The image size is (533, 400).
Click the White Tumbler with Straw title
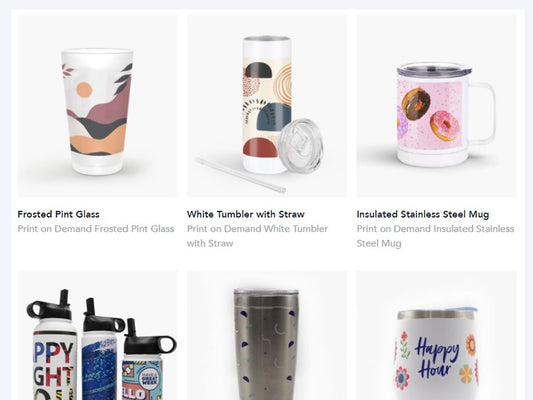246,214
